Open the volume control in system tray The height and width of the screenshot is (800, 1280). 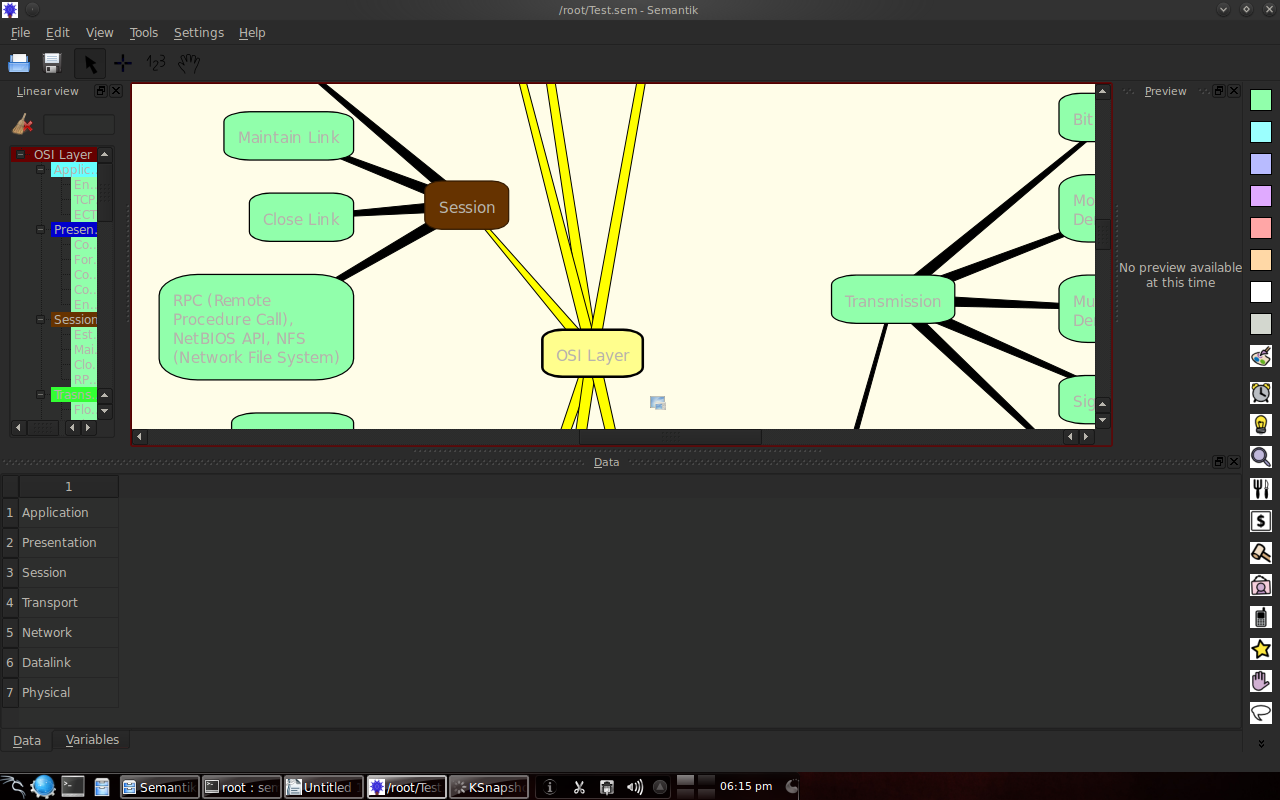coord(635,787)
